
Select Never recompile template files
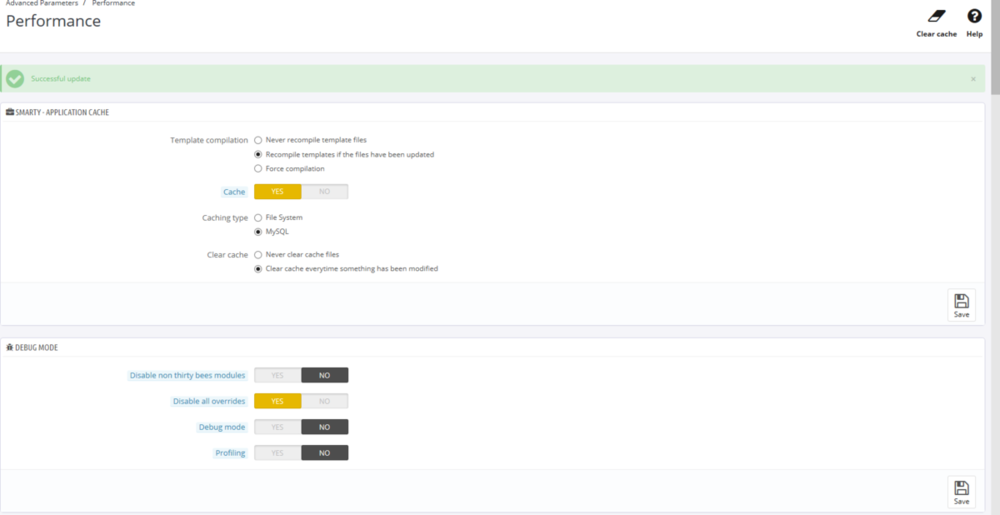258,141
